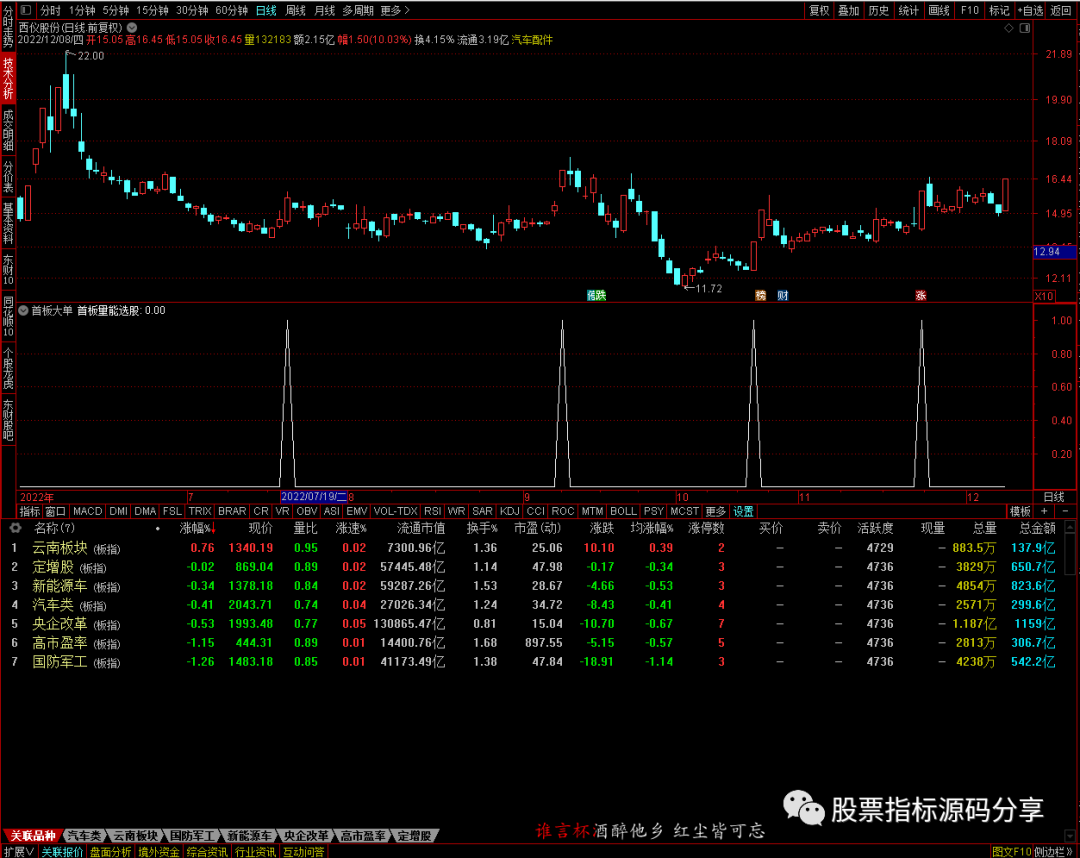This screenshot has height=858, width=1080.
Task: Click the 涨 event marker on chart
Action: coord(920,295)
